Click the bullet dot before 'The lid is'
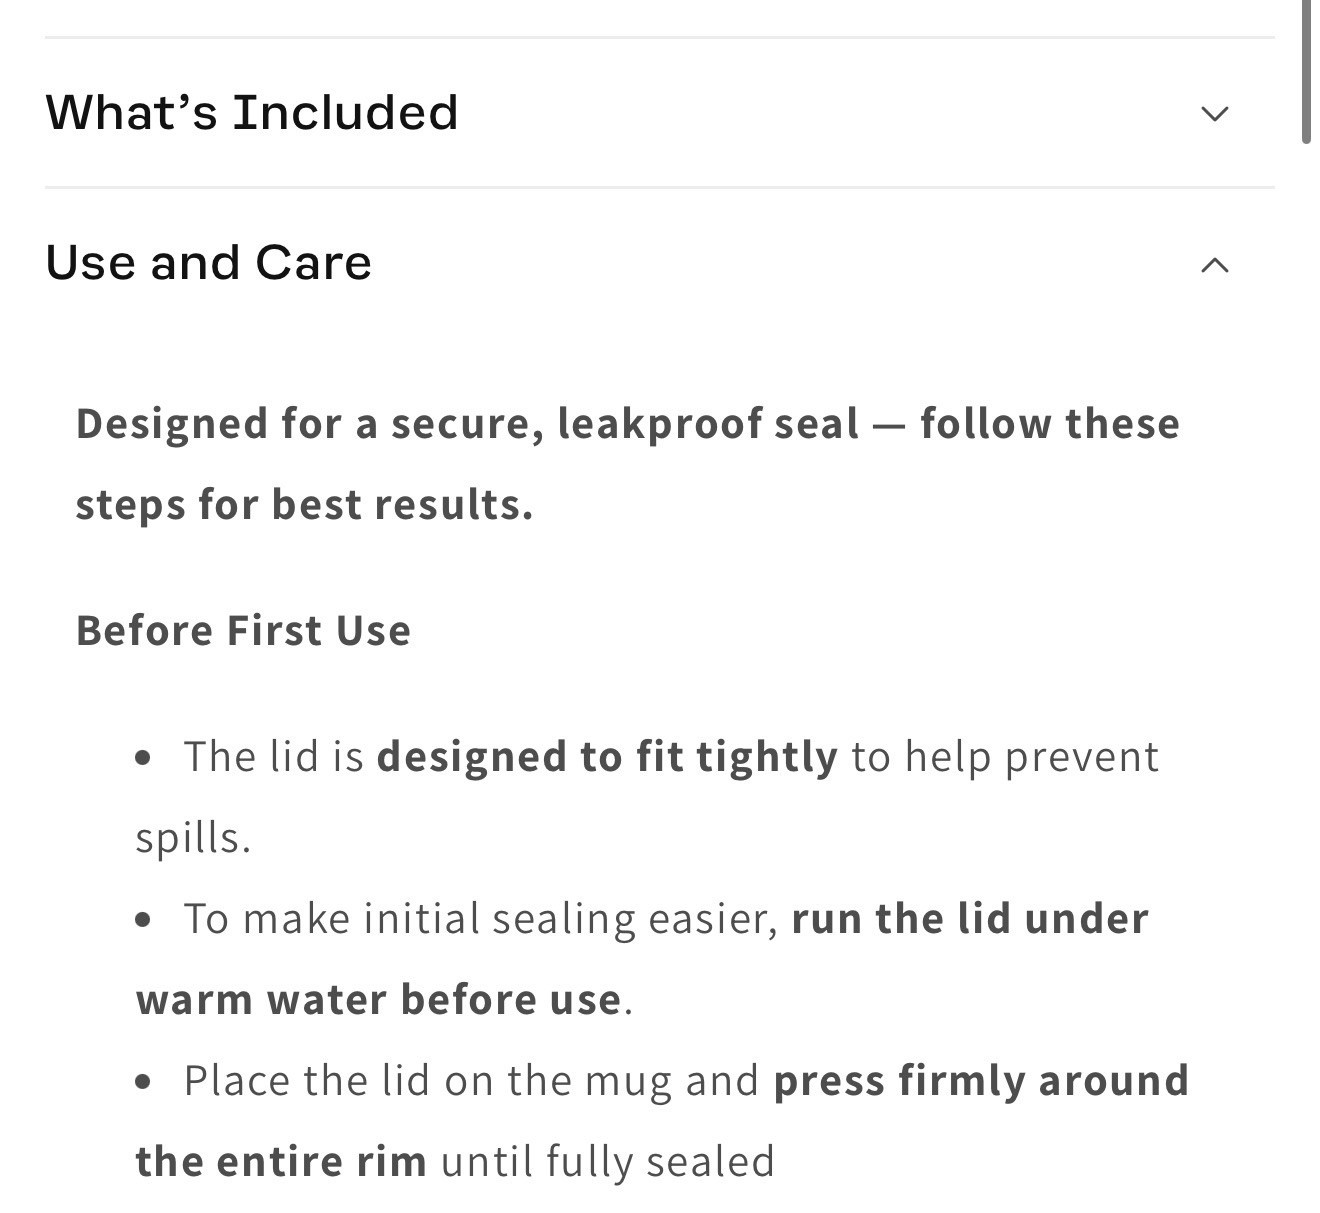The width and height of the screenshot is (1320, 1213). coord(144,759)
